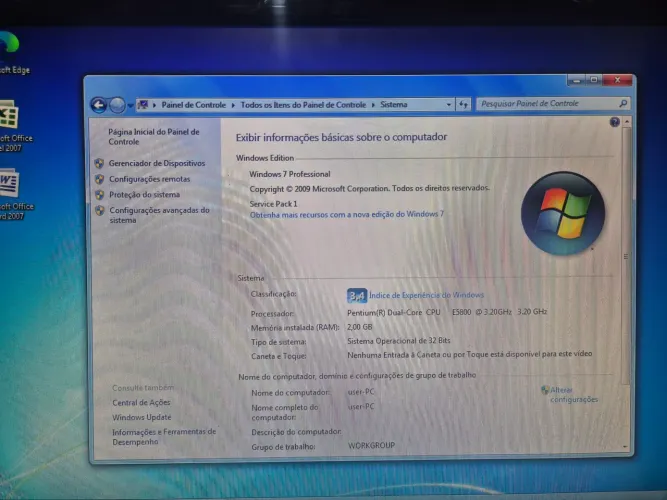The image size is (667, 500).
Task: Close the Sistema window
Action: 617,80
